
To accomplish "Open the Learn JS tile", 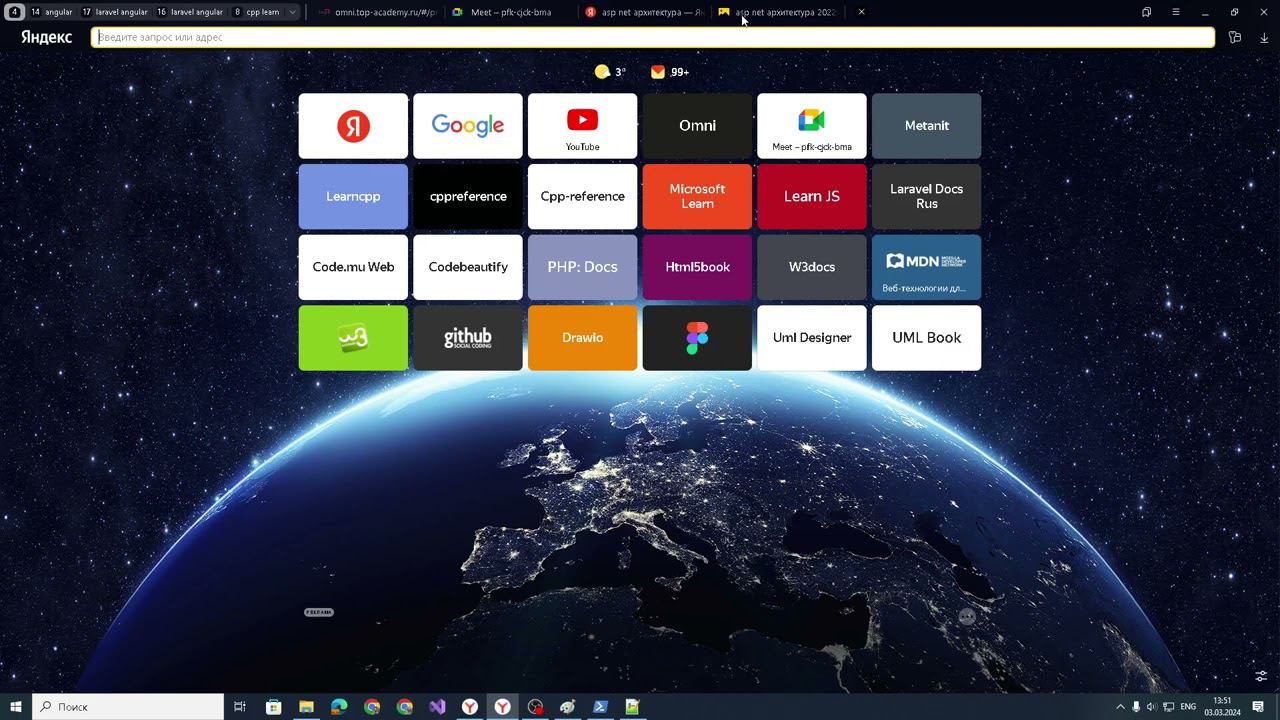I will click(x=812, y=197).
